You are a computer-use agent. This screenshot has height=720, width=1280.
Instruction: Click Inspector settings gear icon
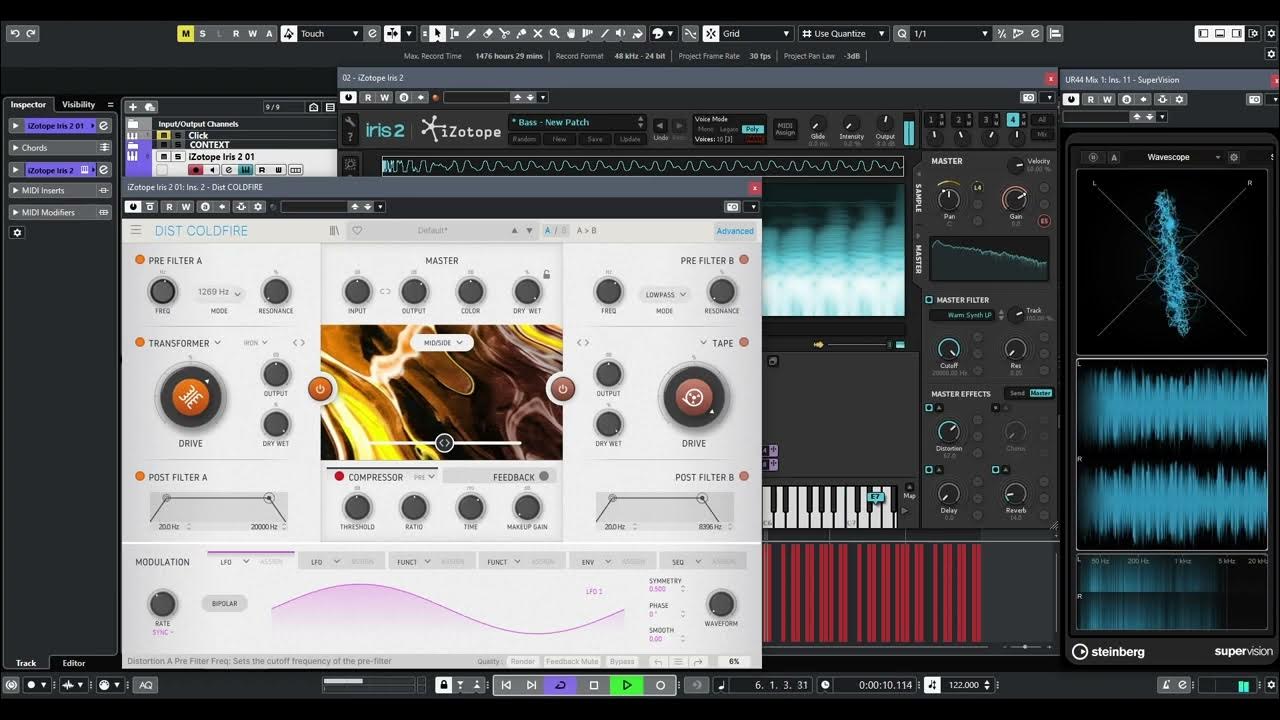[x=16, y=232]
